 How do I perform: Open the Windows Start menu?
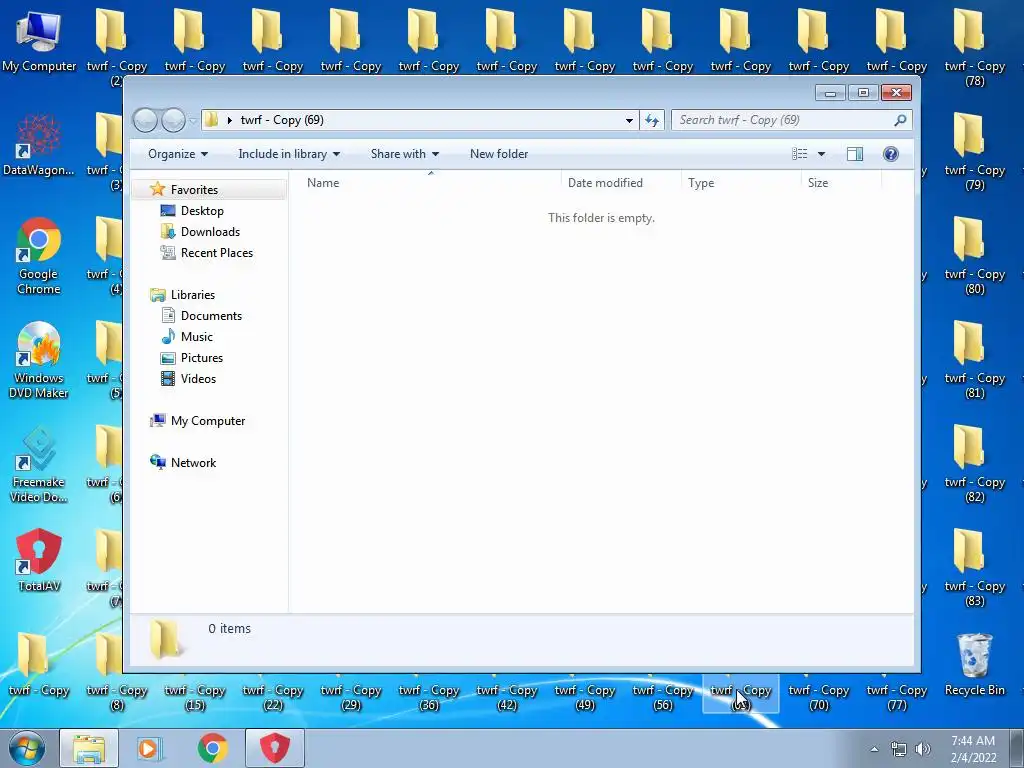pos(27,748)
